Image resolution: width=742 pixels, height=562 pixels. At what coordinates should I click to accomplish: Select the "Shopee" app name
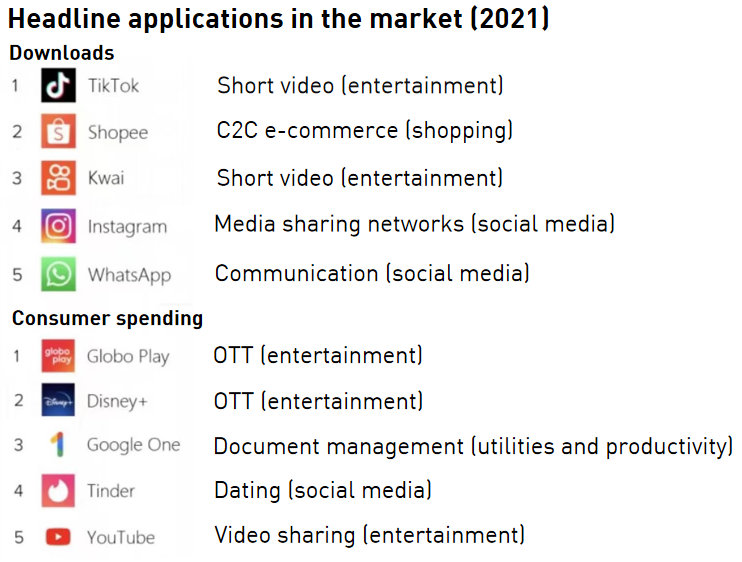pos(118,132)
